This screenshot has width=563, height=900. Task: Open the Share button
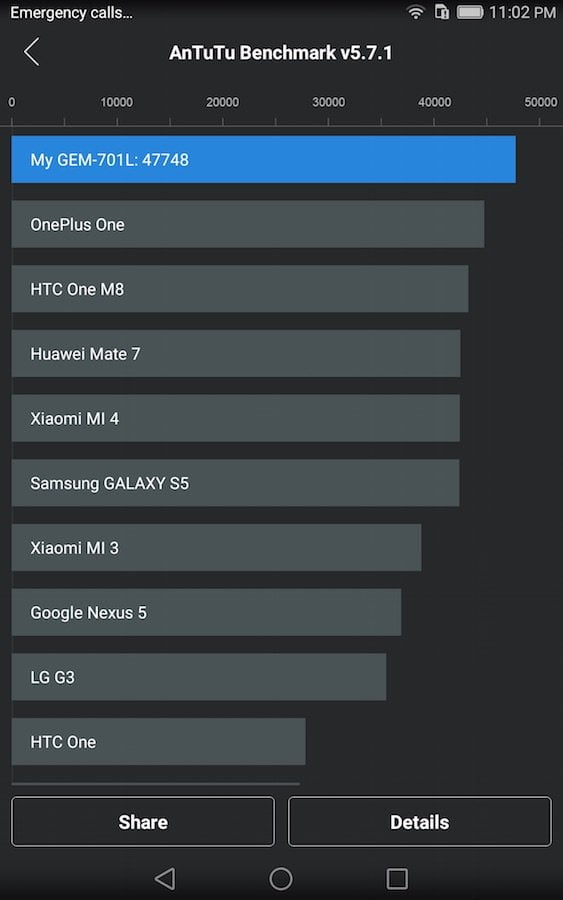(143, 821)
